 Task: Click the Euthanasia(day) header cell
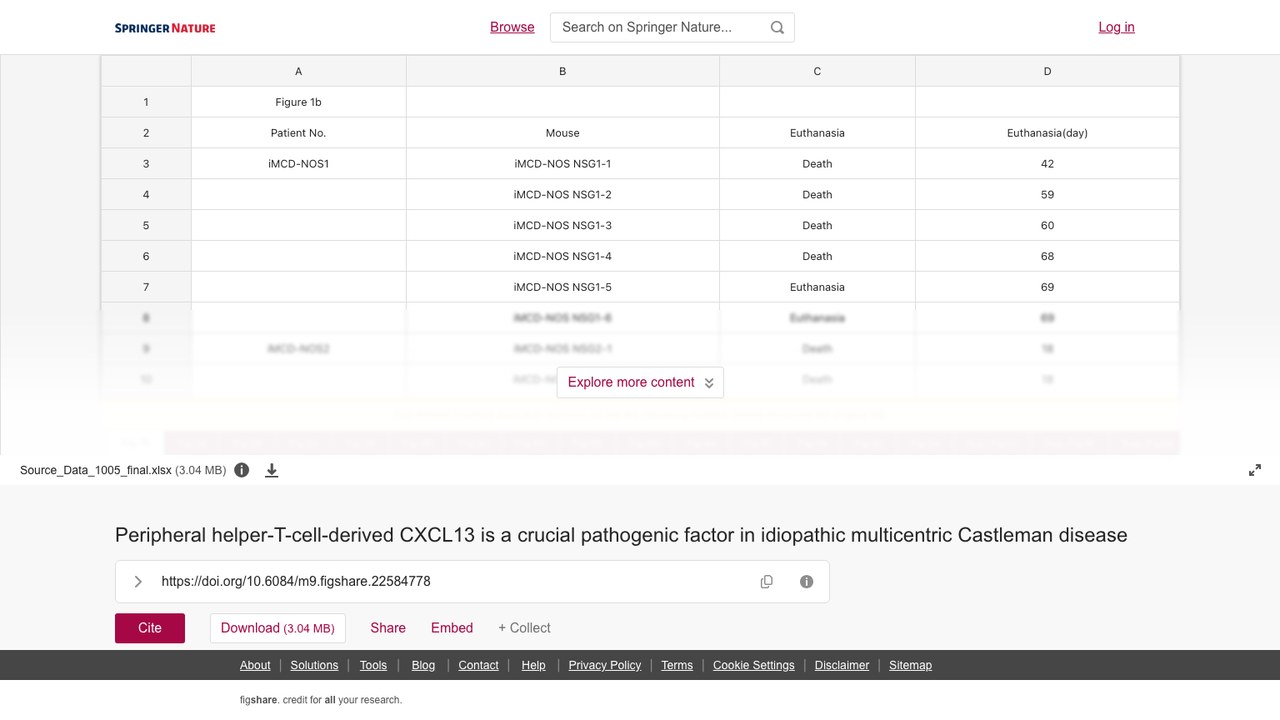point(1047,133)
